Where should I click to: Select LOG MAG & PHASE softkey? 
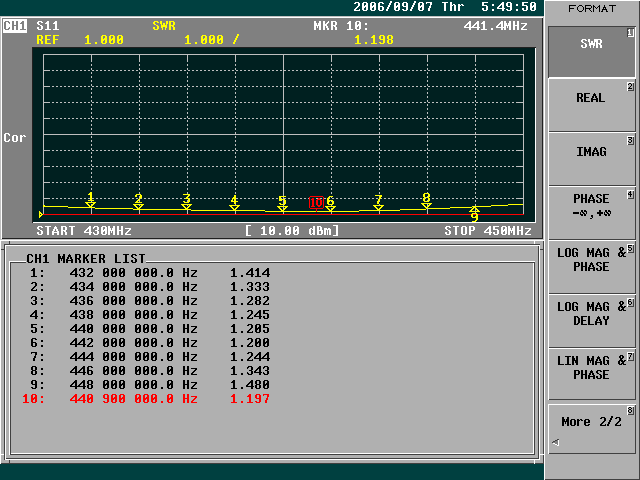point(591,267)
